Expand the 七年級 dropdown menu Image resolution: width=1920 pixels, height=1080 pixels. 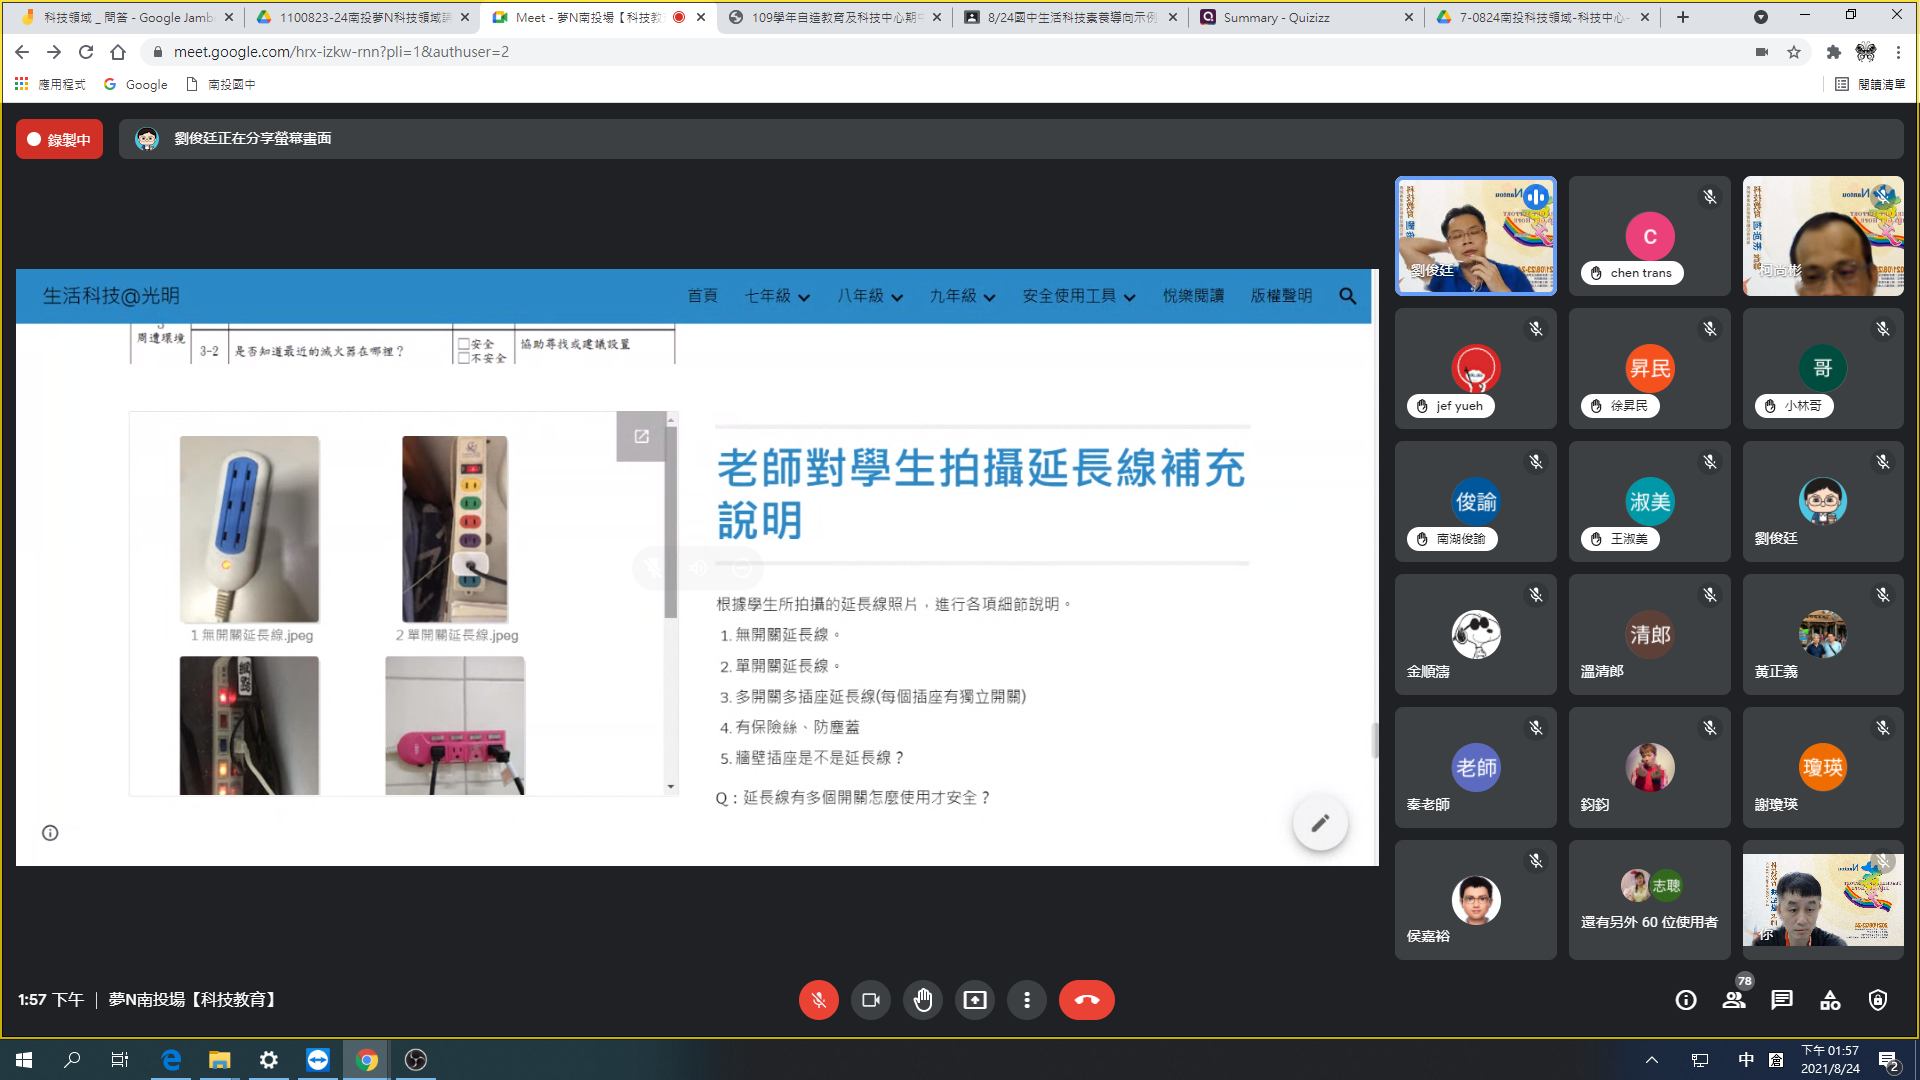click(777, 296)
